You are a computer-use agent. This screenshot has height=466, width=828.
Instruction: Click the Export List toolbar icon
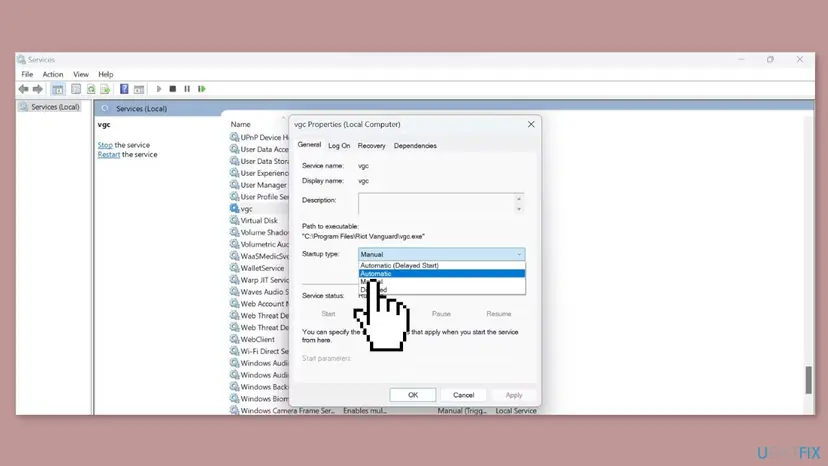105,89
